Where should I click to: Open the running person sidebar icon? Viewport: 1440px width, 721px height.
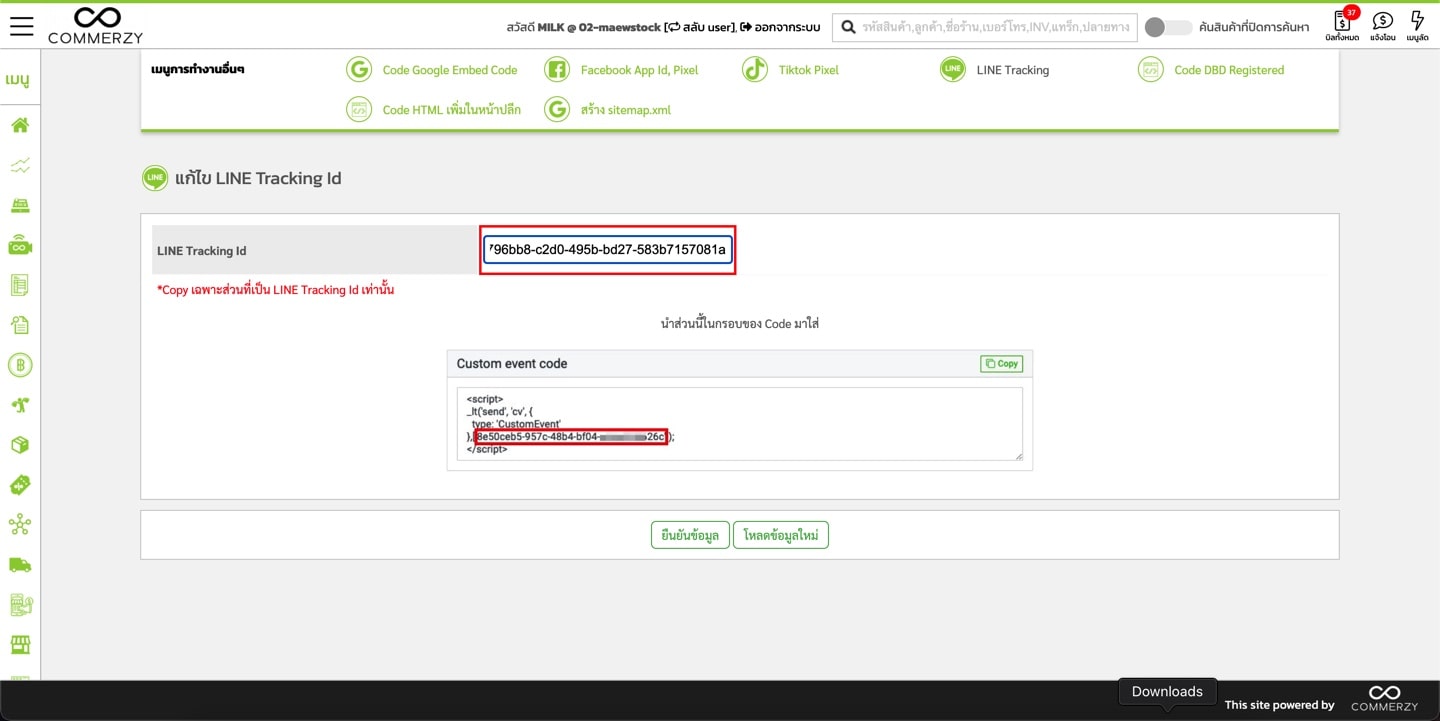[20, 405]
